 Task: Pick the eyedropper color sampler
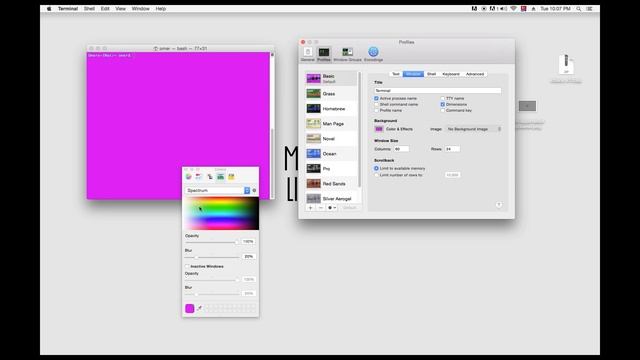click(200, 308)
